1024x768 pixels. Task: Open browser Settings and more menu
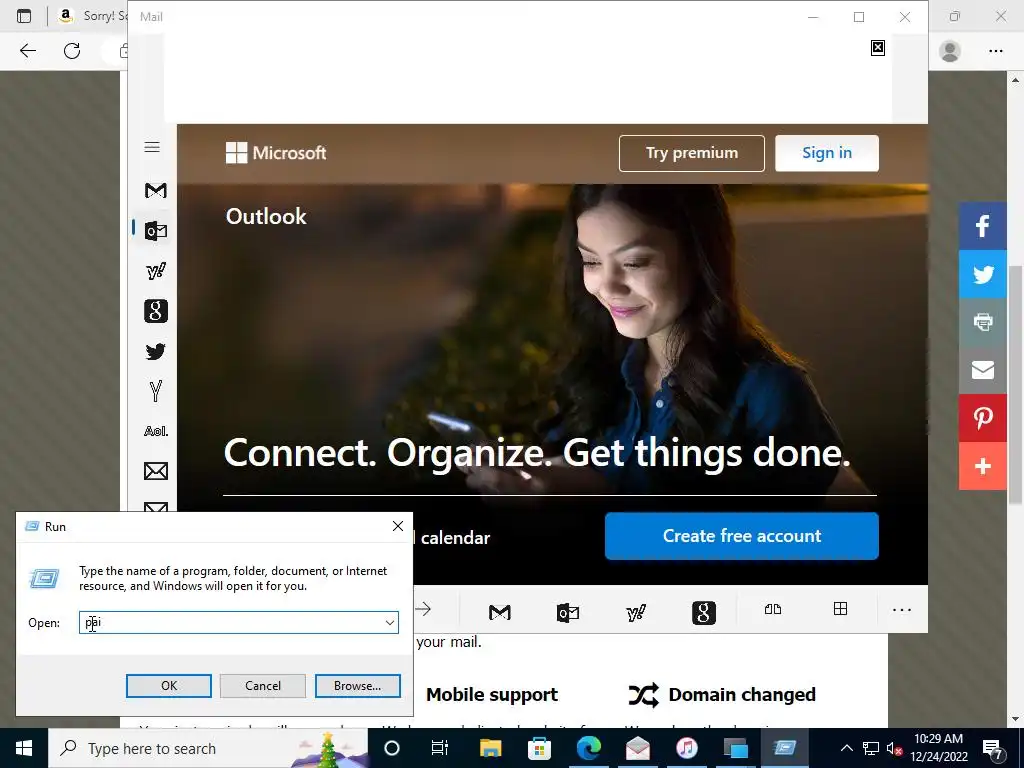pos(995,50)
